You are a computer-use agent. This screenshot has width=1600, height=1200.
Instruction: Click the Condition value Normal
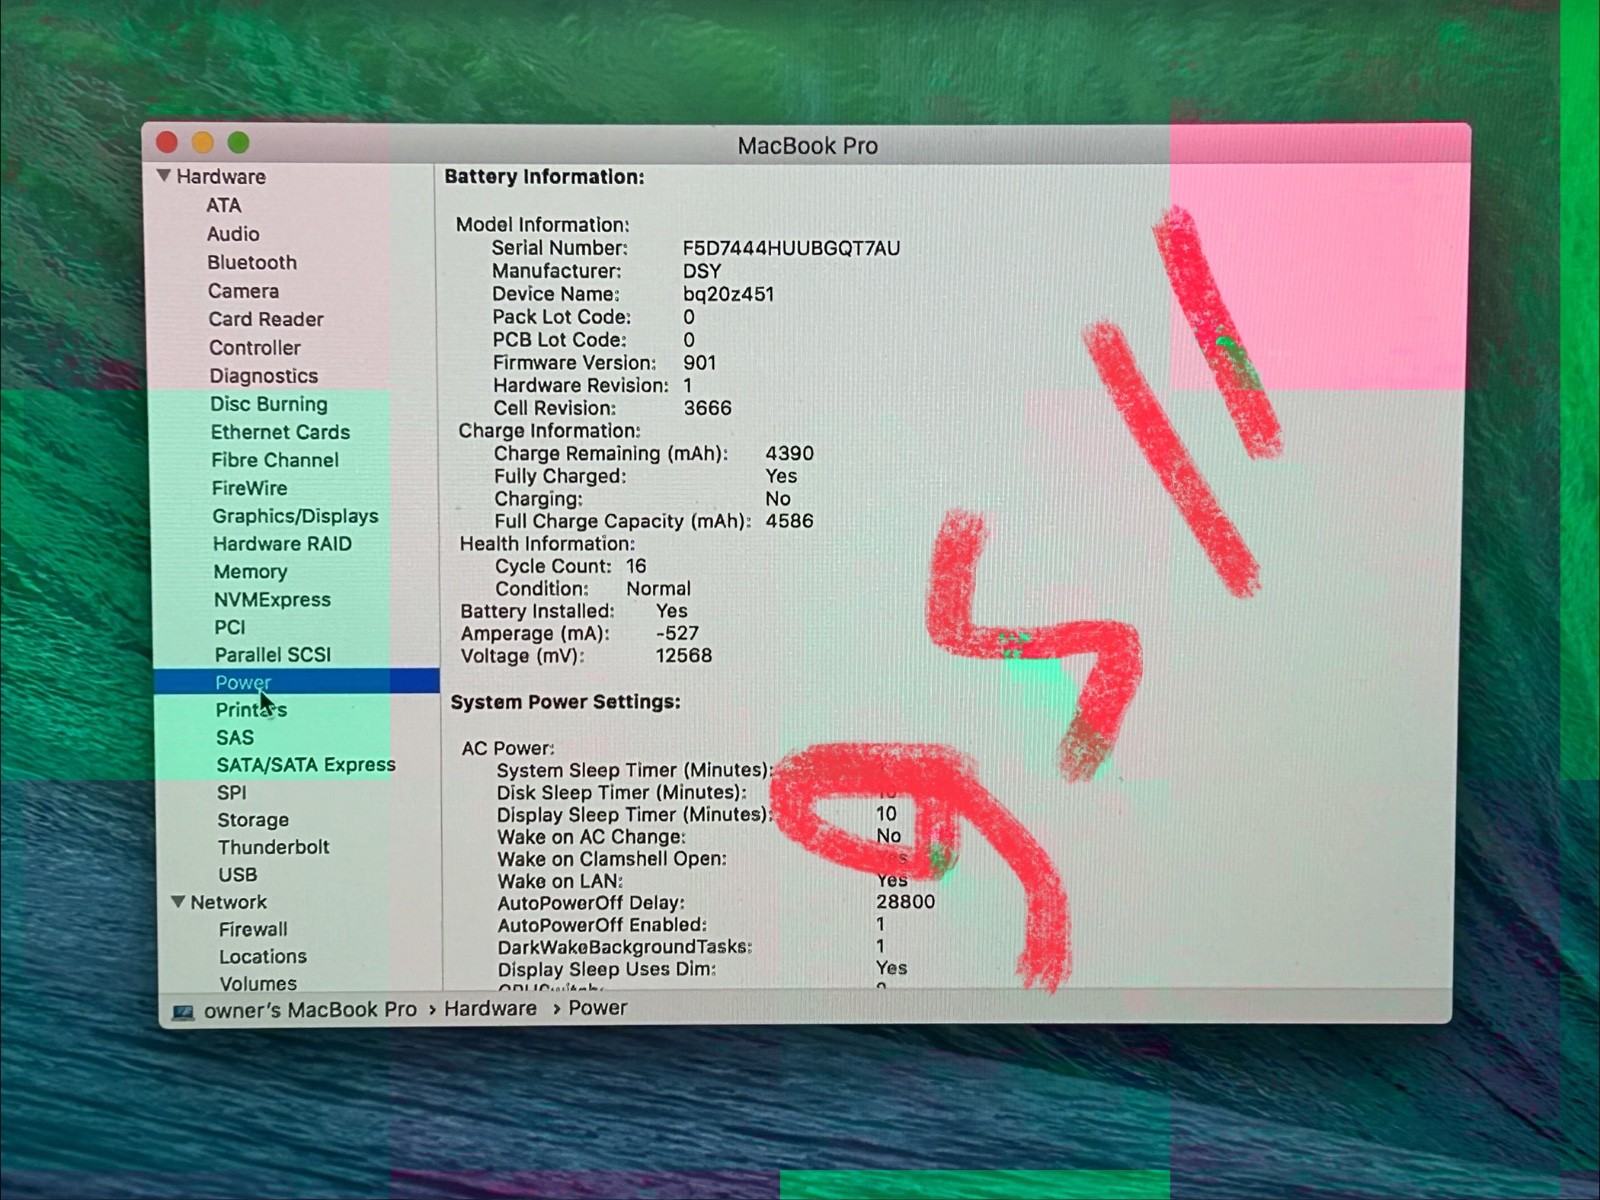[x=659, y=589]
